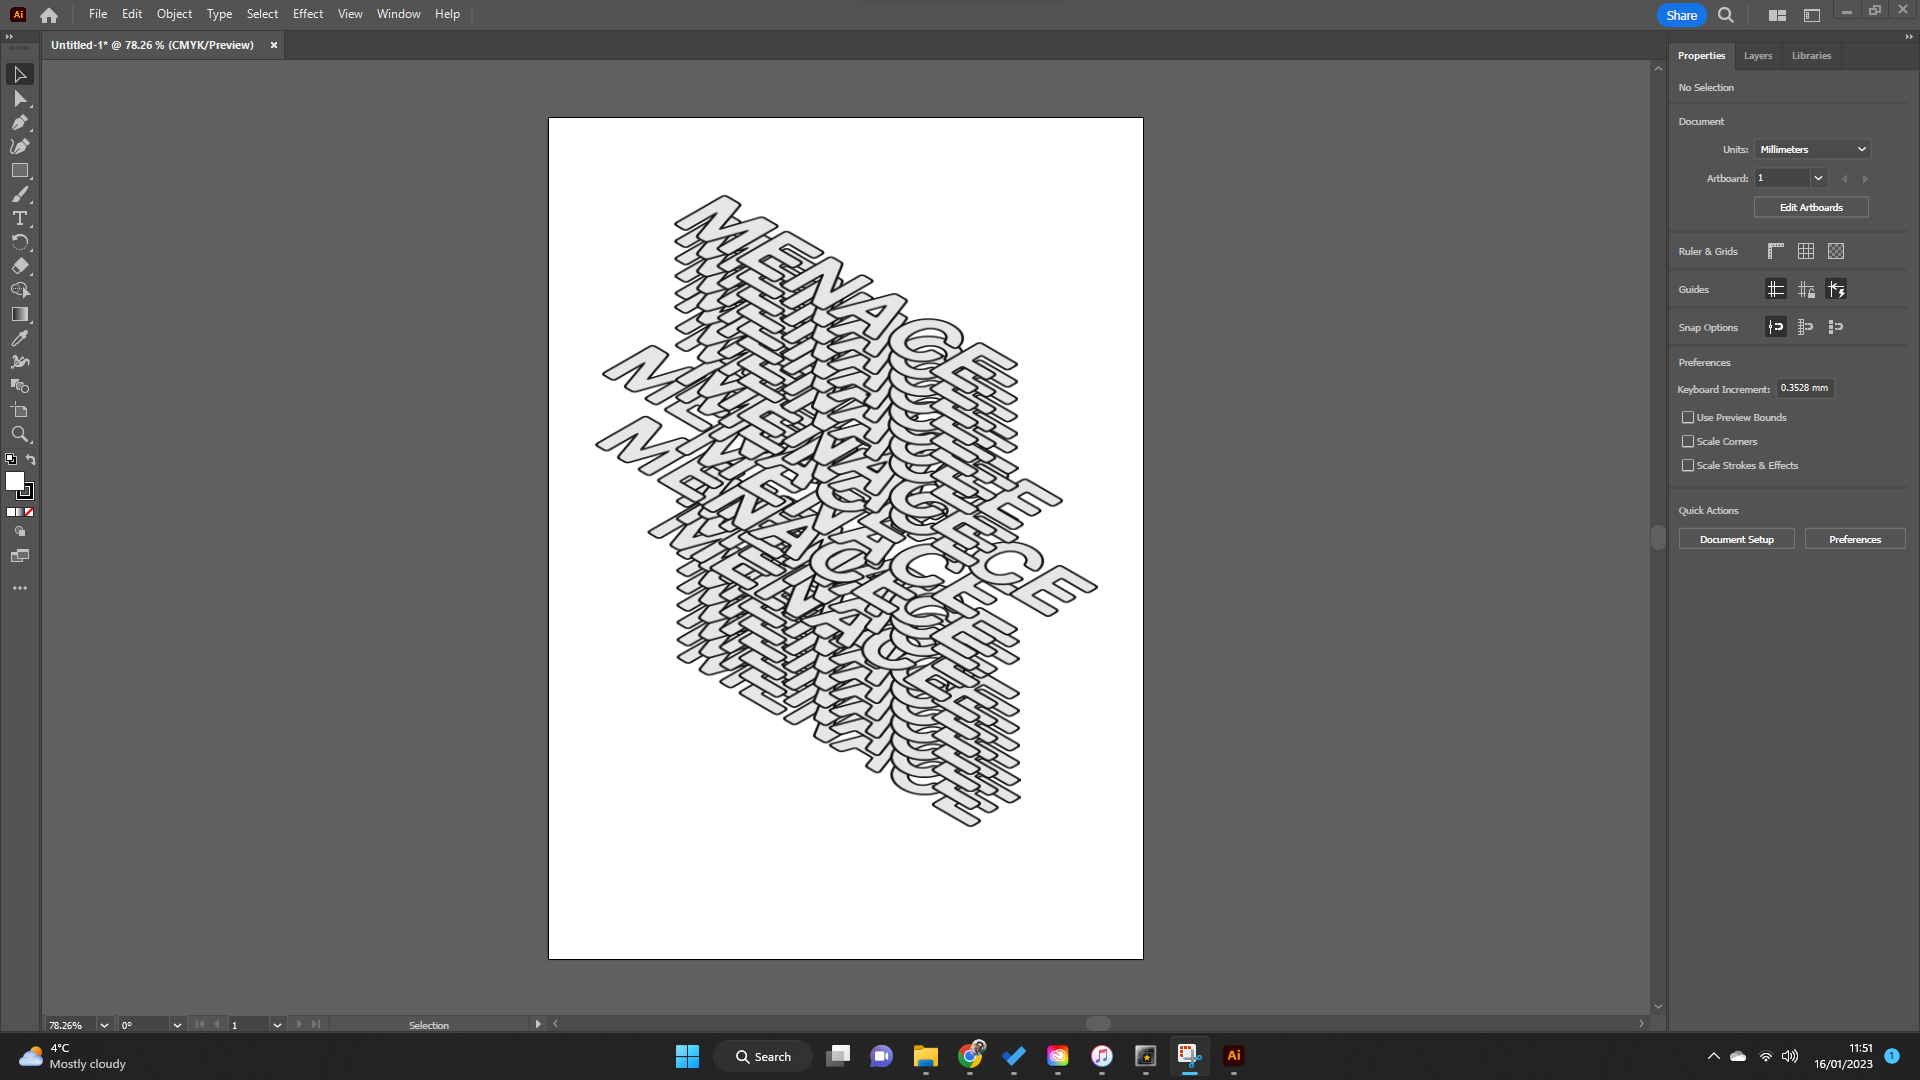The image size is (1920, 1080).
Task: Open the zoom percentage dropdown at bottom left
Action: pos(103,1024)
